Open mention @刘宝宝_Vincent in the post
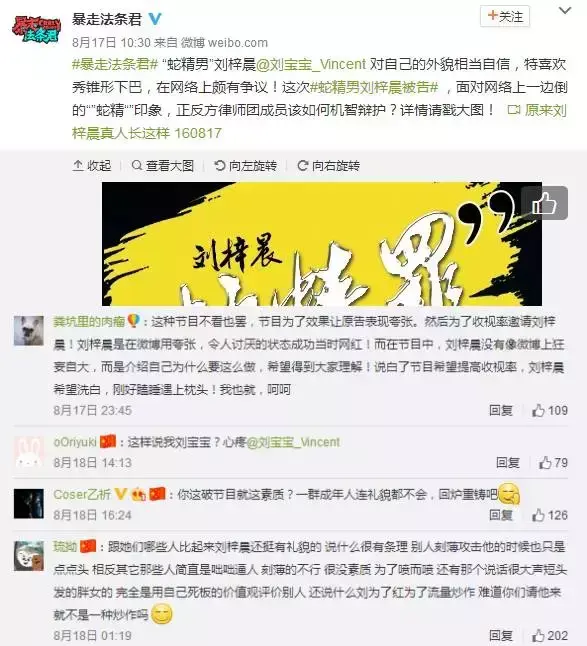The width and height of the screenshot is (587, 646). click(311, 64)
